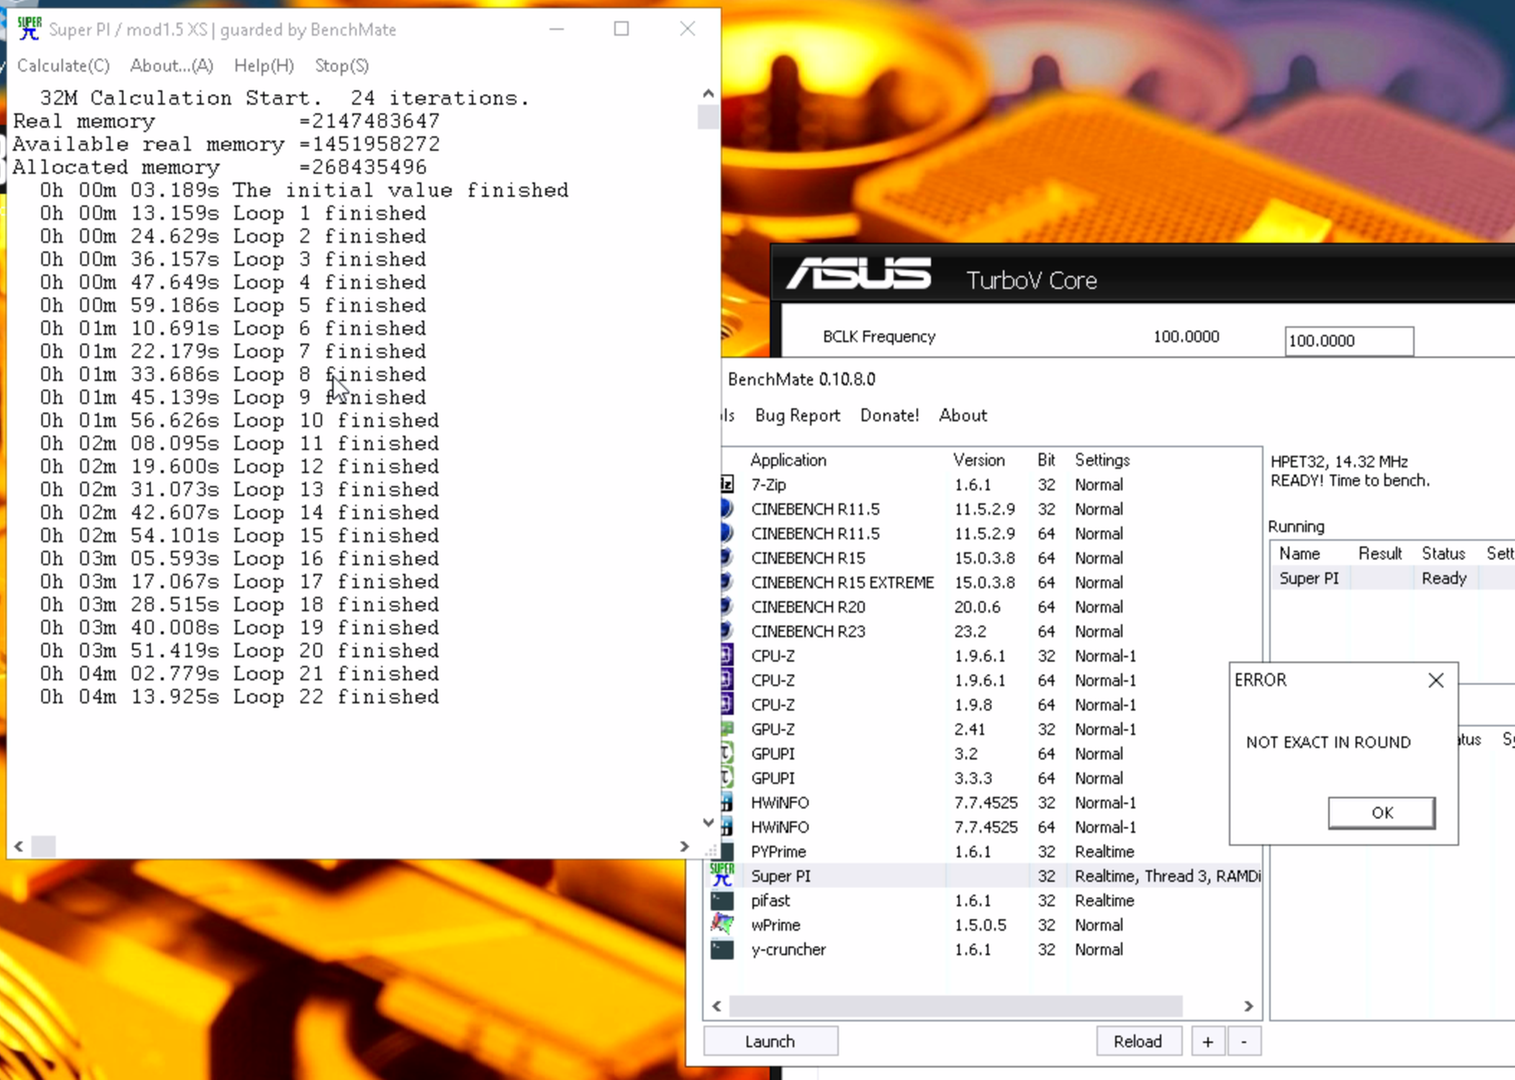Image resolution: width=1515 pixels, height=1080 pixels.
Task: Click BenchMate list scroll left arrow
Action: (x=716, y=1005)
